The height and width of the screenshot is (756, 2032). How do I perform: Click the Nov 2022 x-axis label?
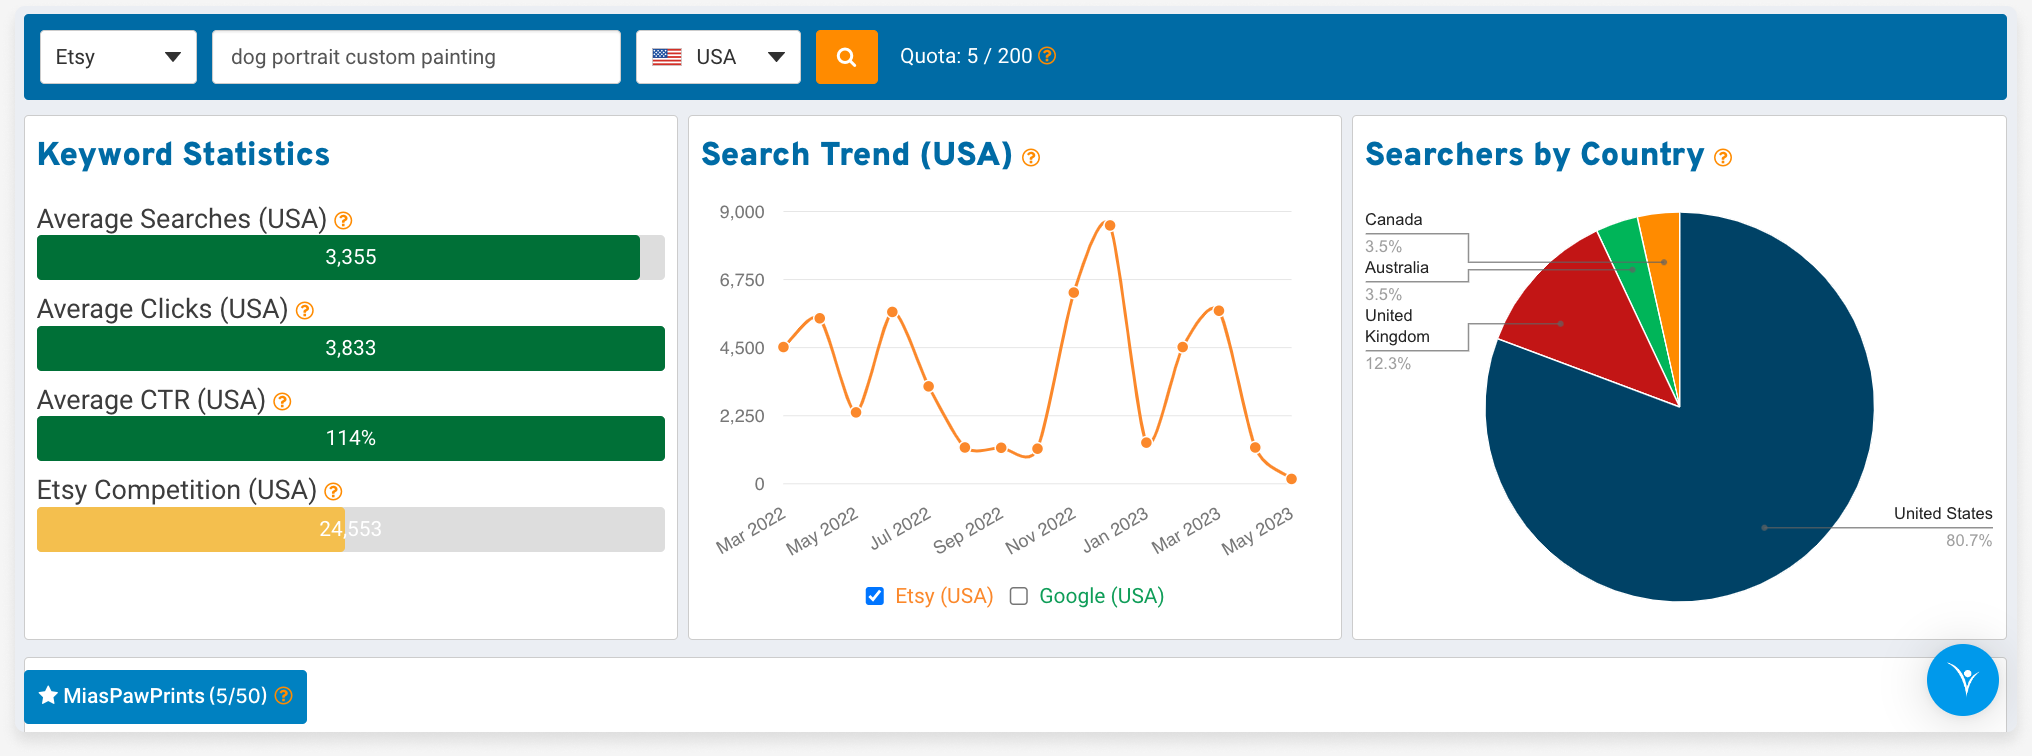pyautogui.click(x=1040, y=530)
